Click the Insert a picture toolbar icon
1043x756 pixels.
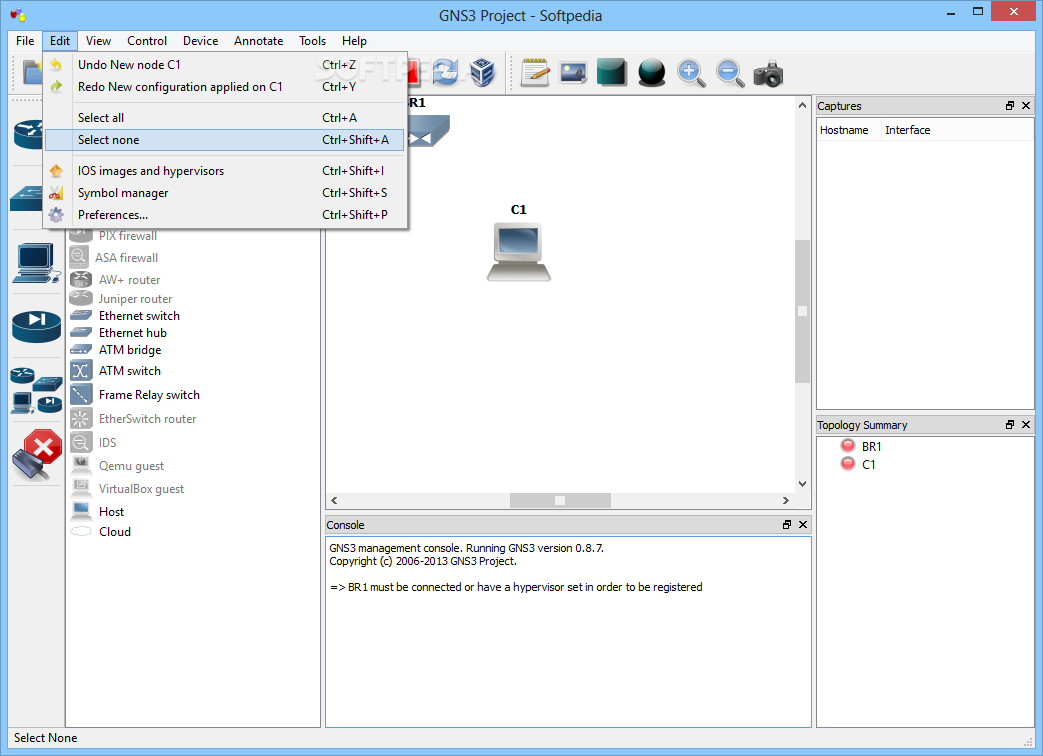pyautogui.click(x=573, y=72)
